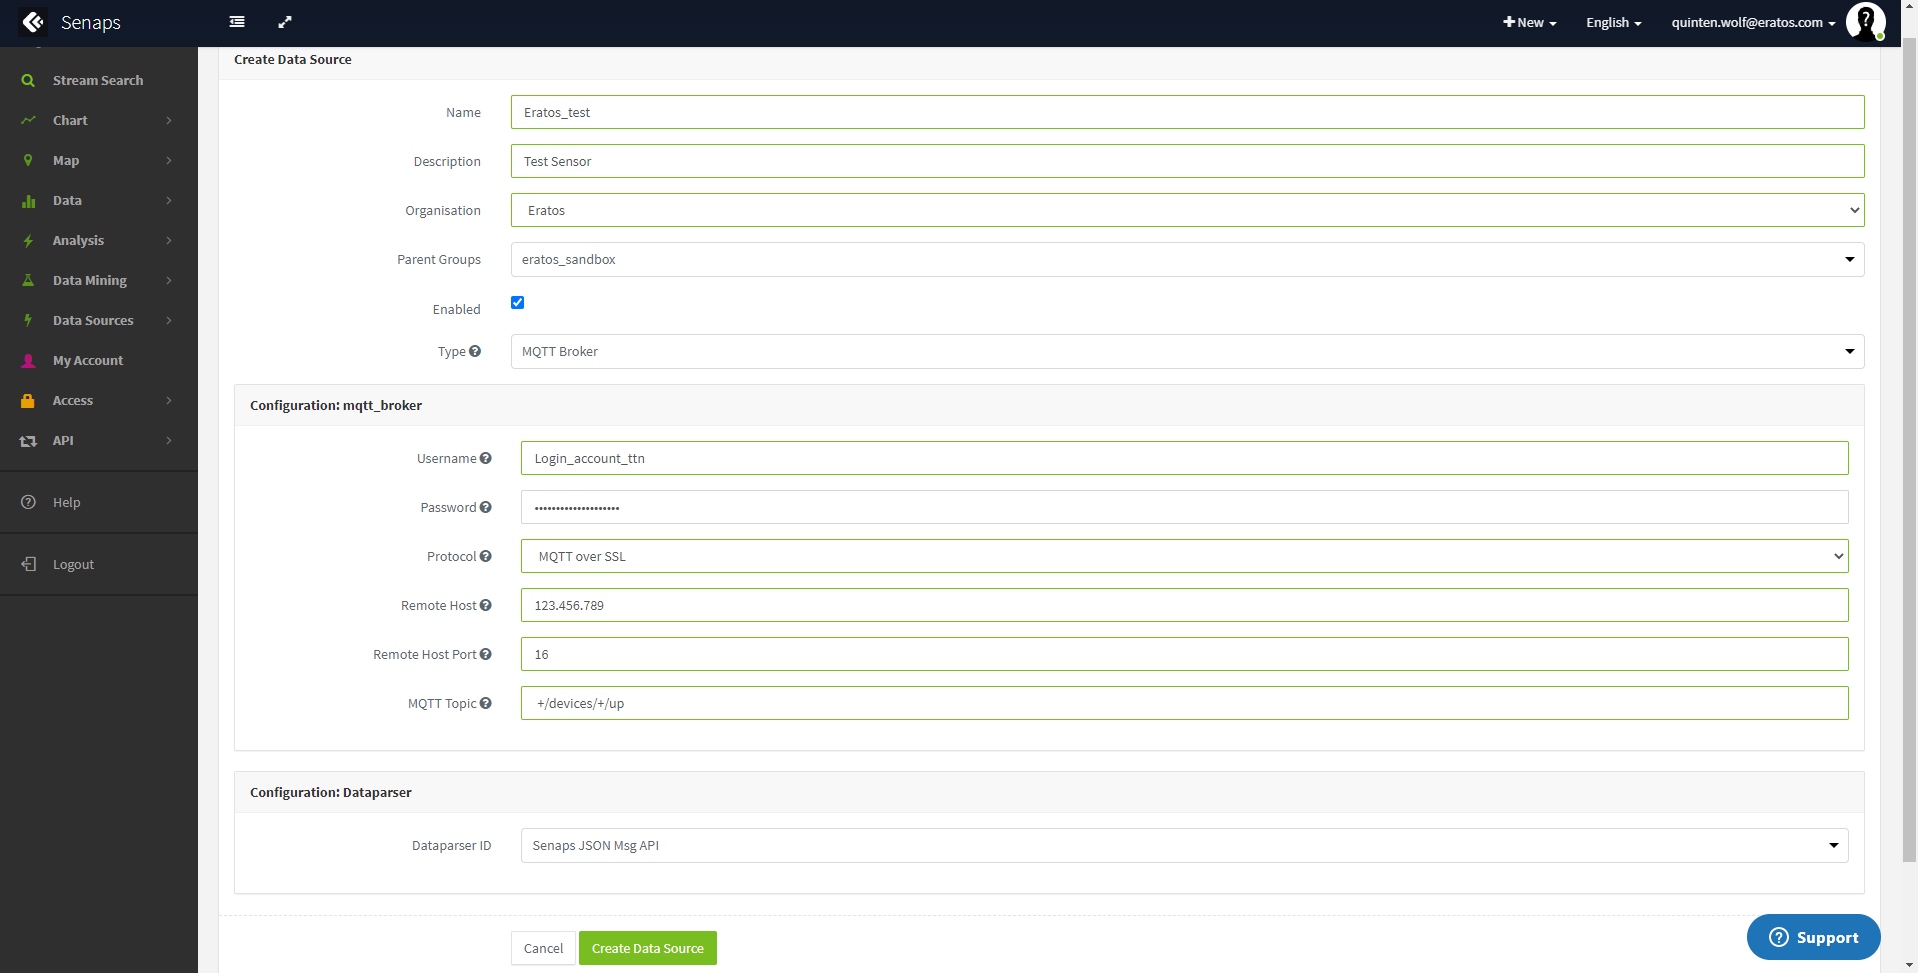Image resolution: width=1918 pixels, height=973 pixels.
Task: Open the Analysis sidebar menu item
Action: 98,240
